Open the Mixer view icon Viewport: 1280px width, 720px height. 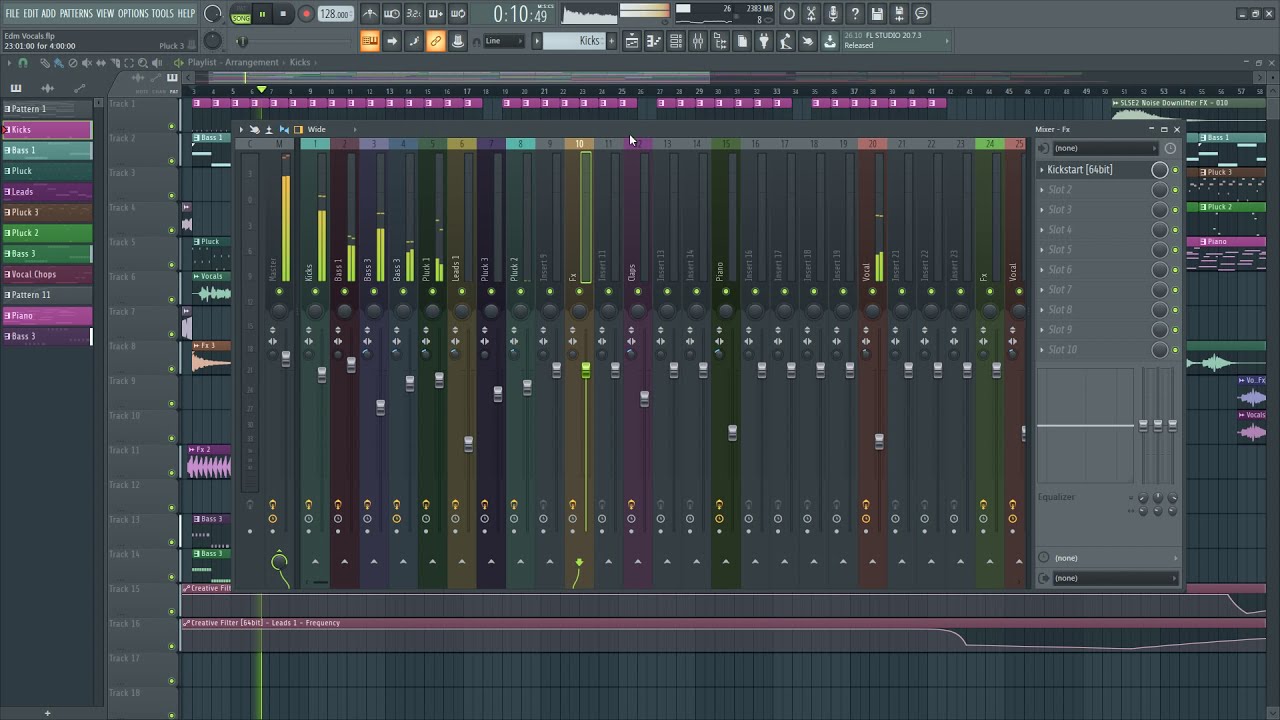point(697,41)
